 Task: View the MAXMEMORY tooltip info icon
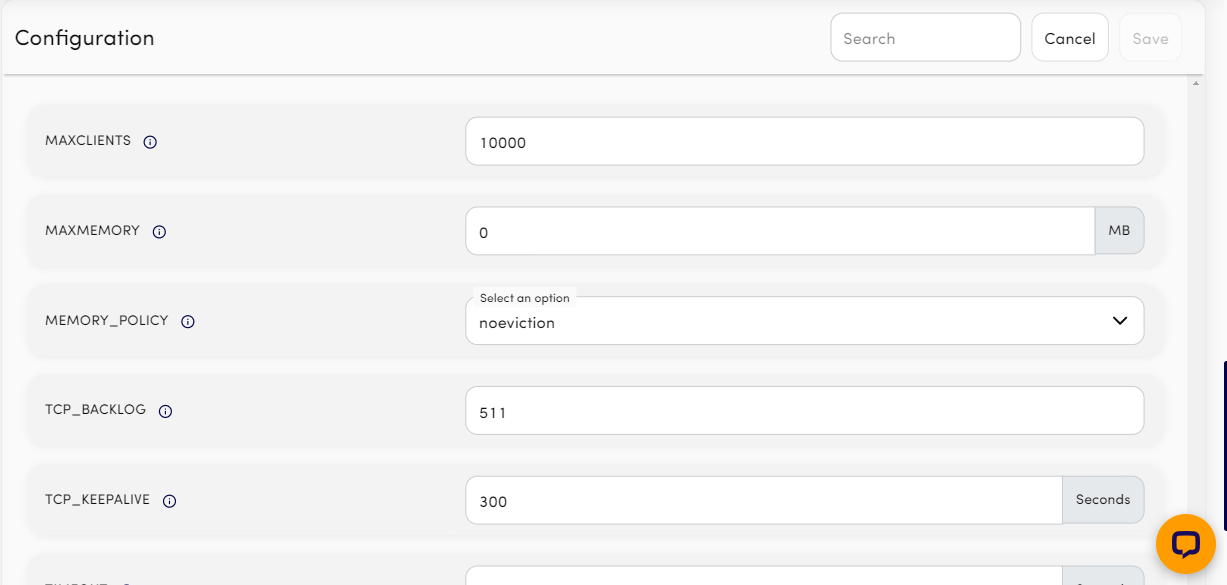(x=158, y=232)
